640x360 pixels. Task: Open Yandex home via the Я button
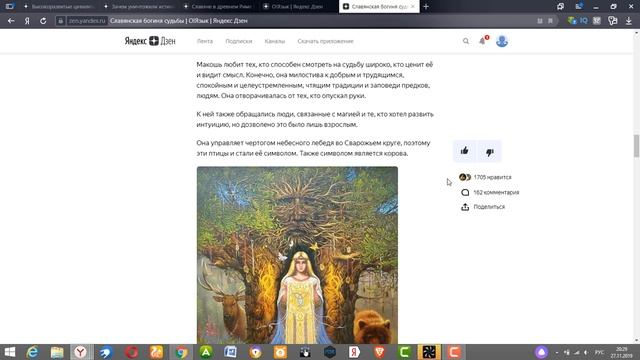27,21
